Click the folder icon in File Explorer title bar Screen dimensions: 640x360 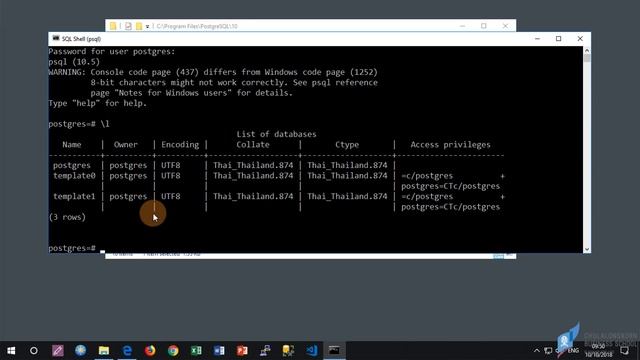coord(113,26)
